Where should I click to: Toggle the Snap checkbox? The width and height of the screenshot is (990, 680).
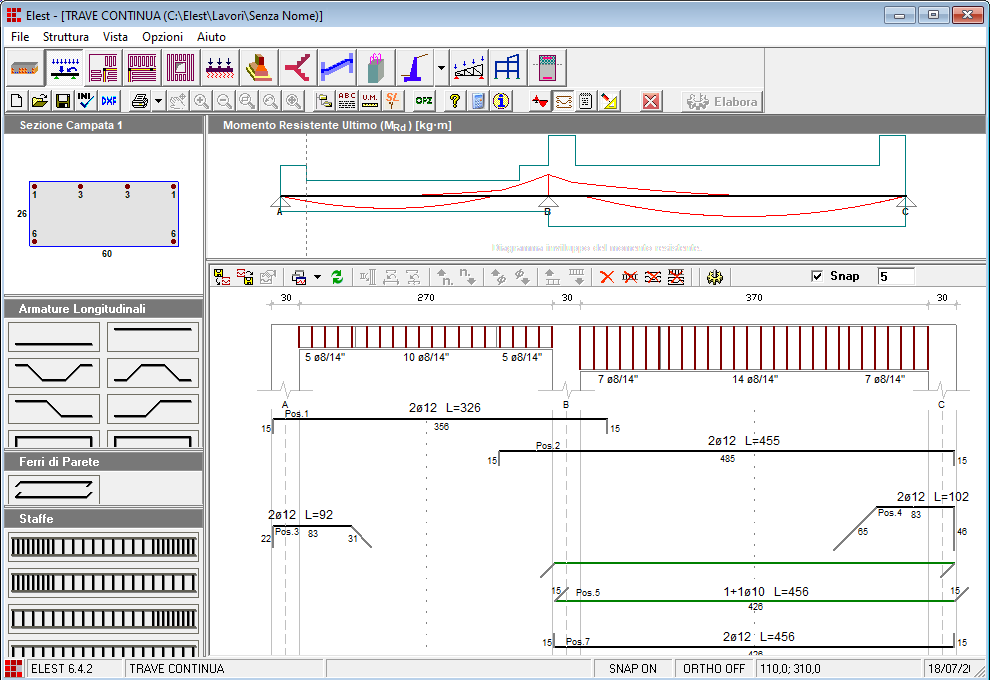coord(817,276)
